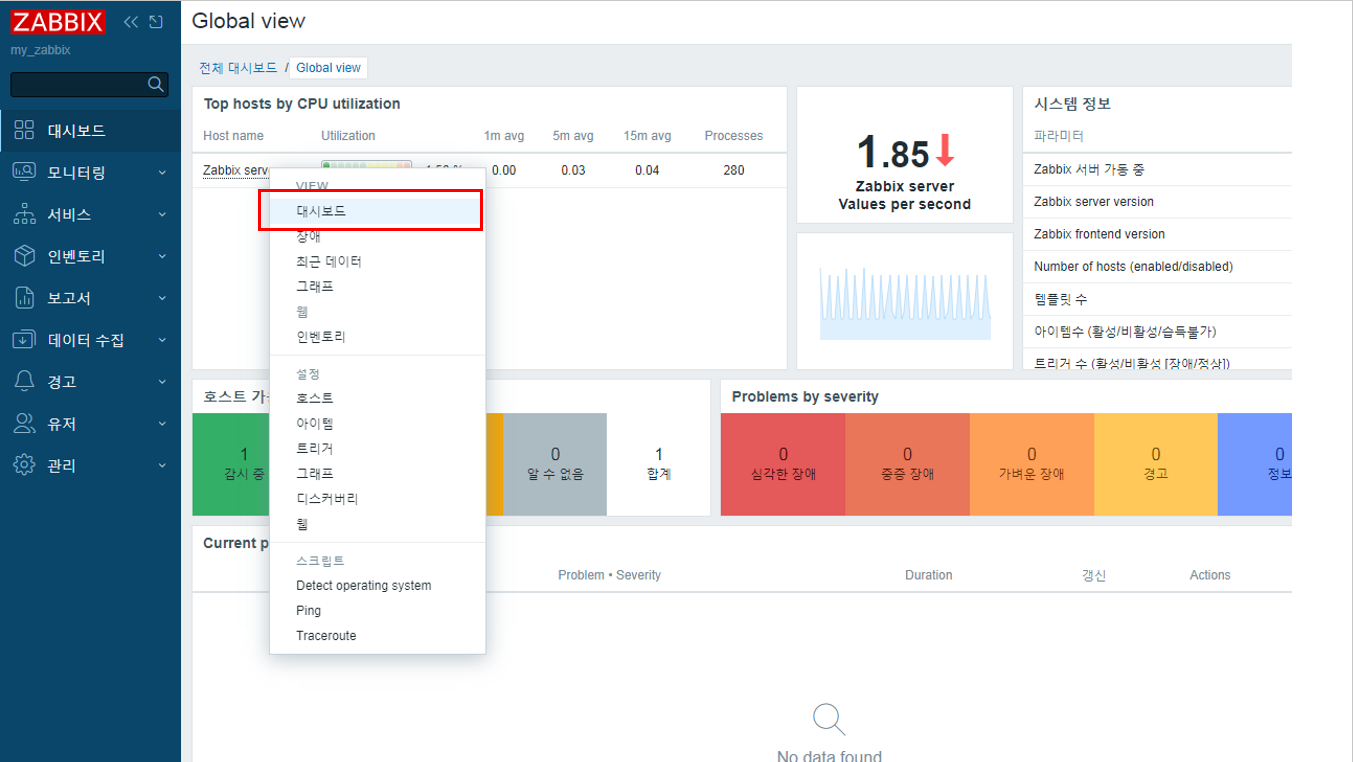This screenshot has height=762, width=1353.
Task: Click the gray 알 수 없음 tile
Action: coord(555,464)
